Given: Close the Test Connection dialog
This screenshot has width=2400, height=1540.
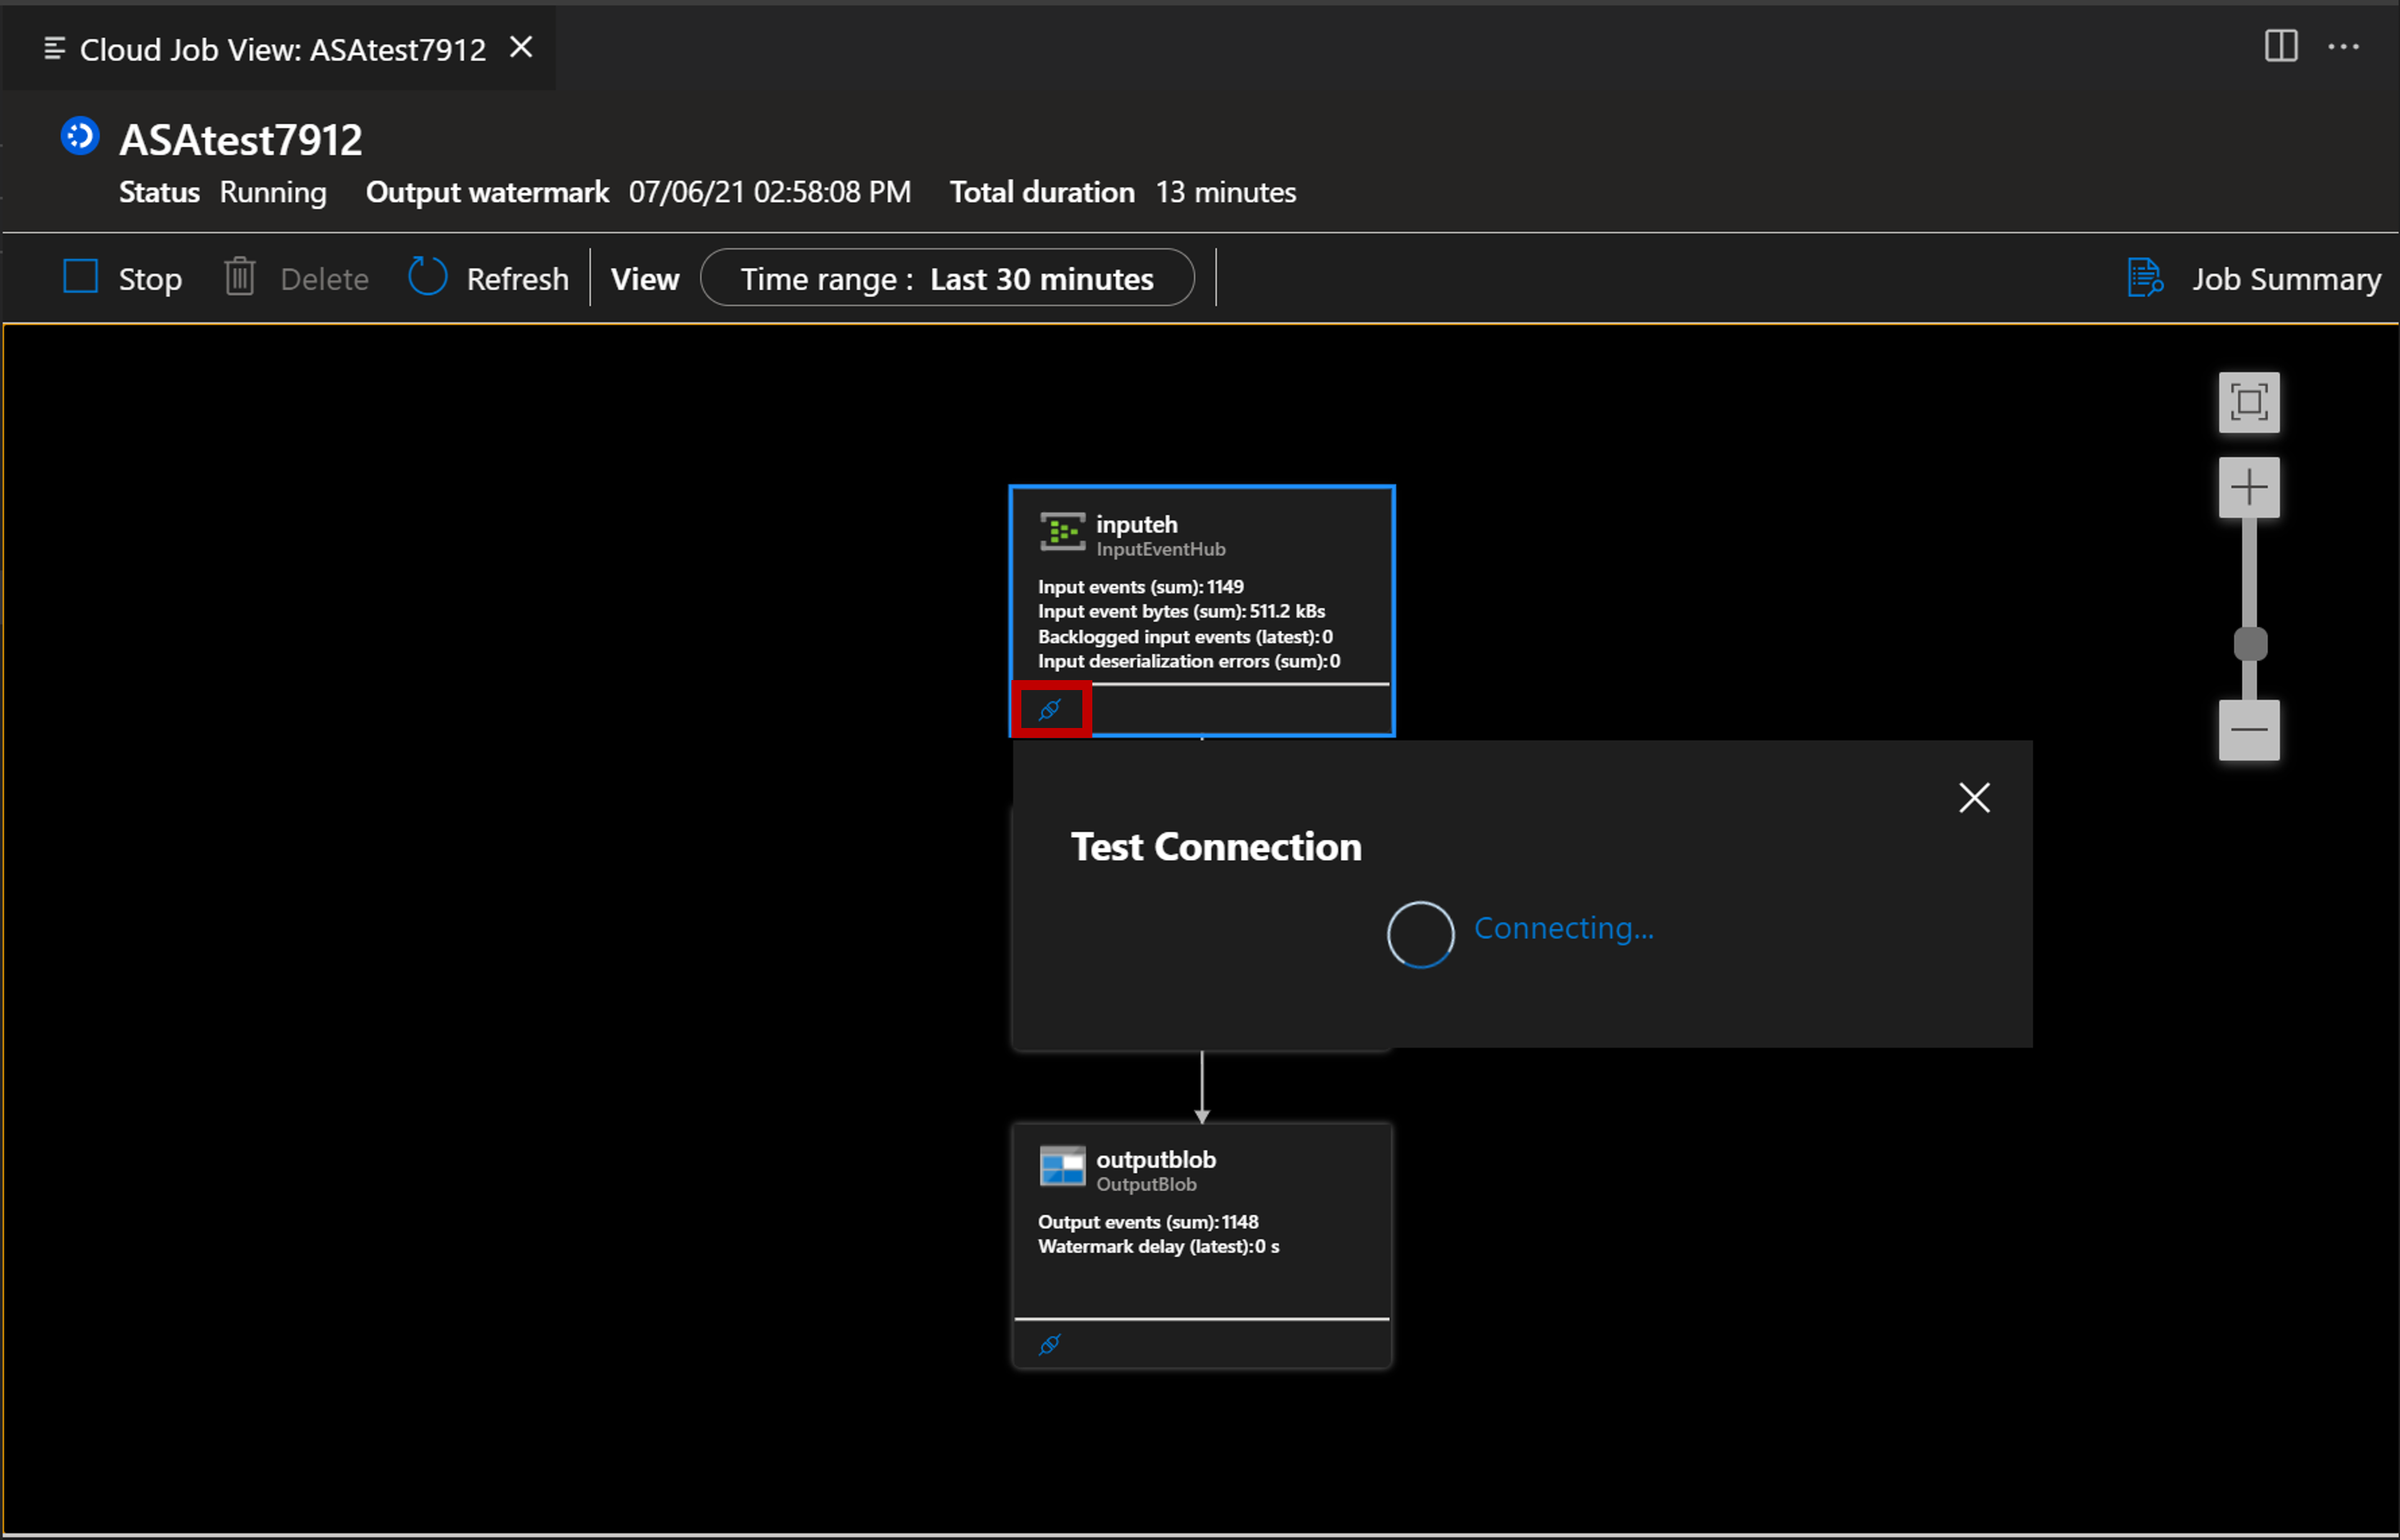Looking at the screenshot, I should click(x=1973, y=797).
